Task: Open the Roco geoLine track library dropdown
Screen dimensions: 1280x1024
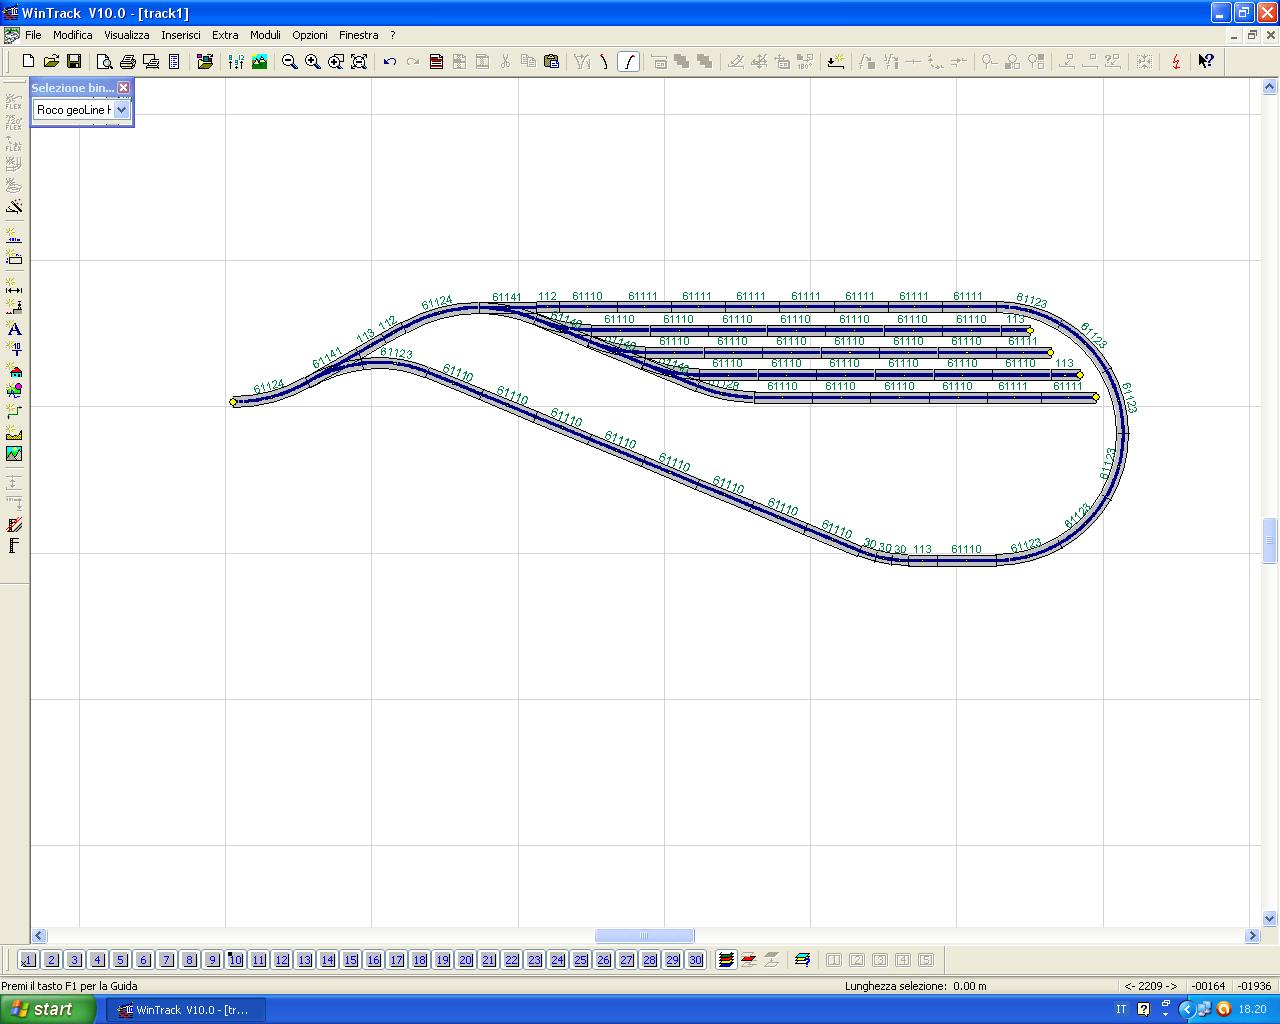Action: [120, 110]
